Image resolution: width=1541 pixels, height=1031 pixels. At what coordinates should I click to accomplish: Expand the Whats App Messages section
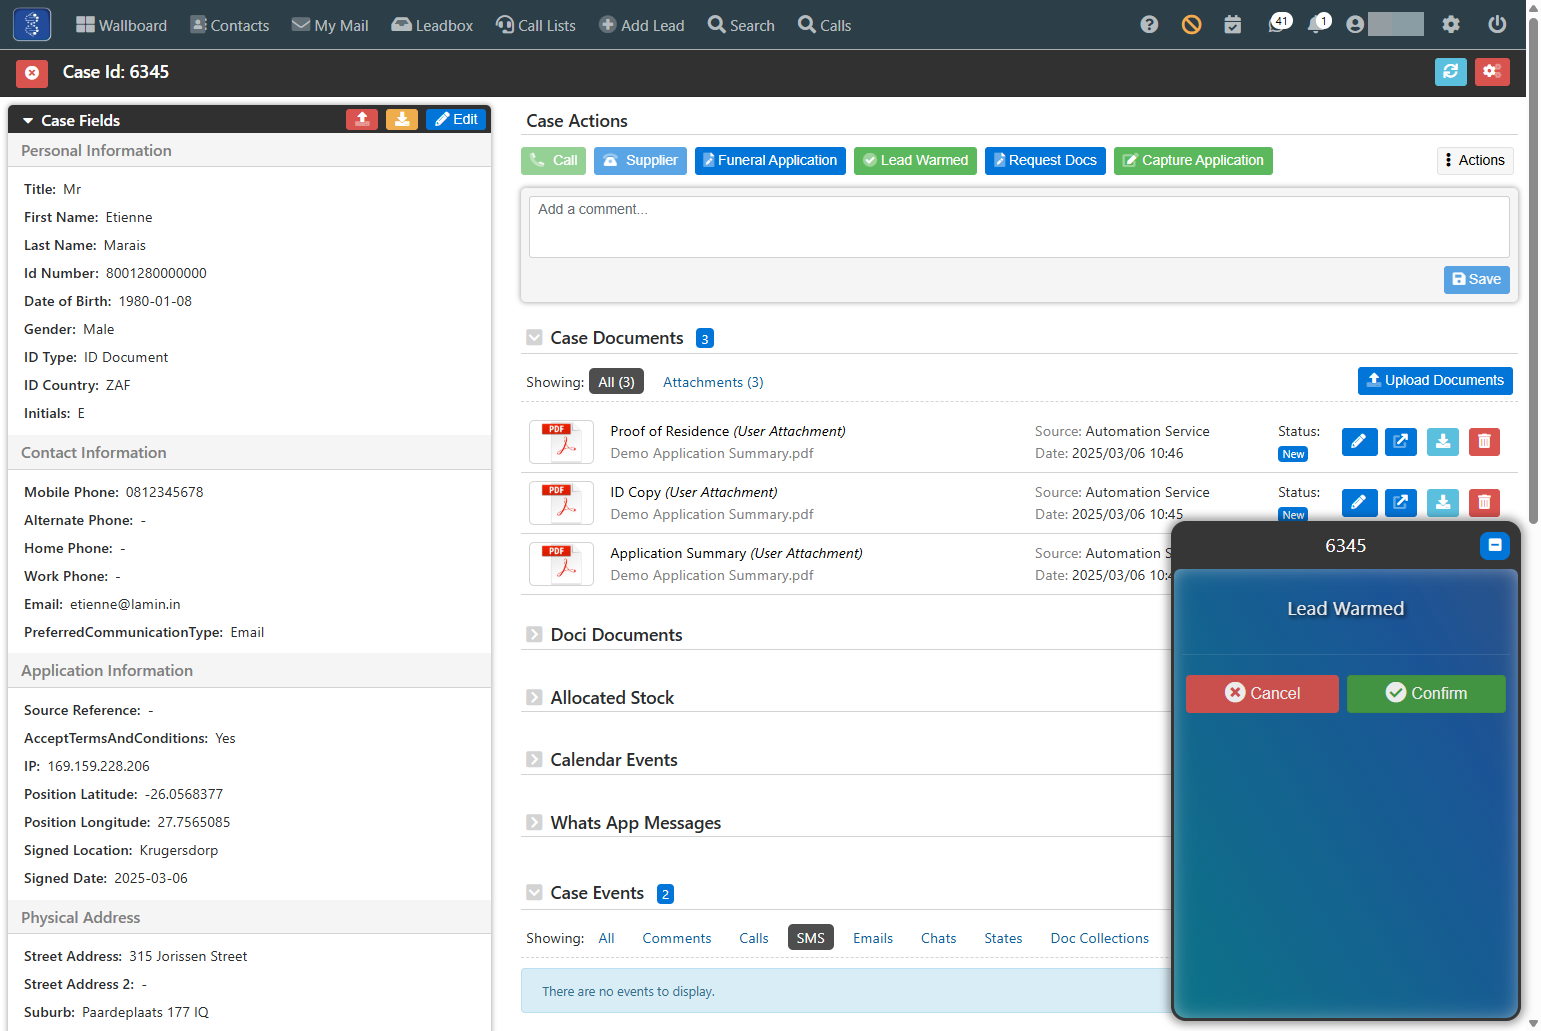[x=534, y=823]
